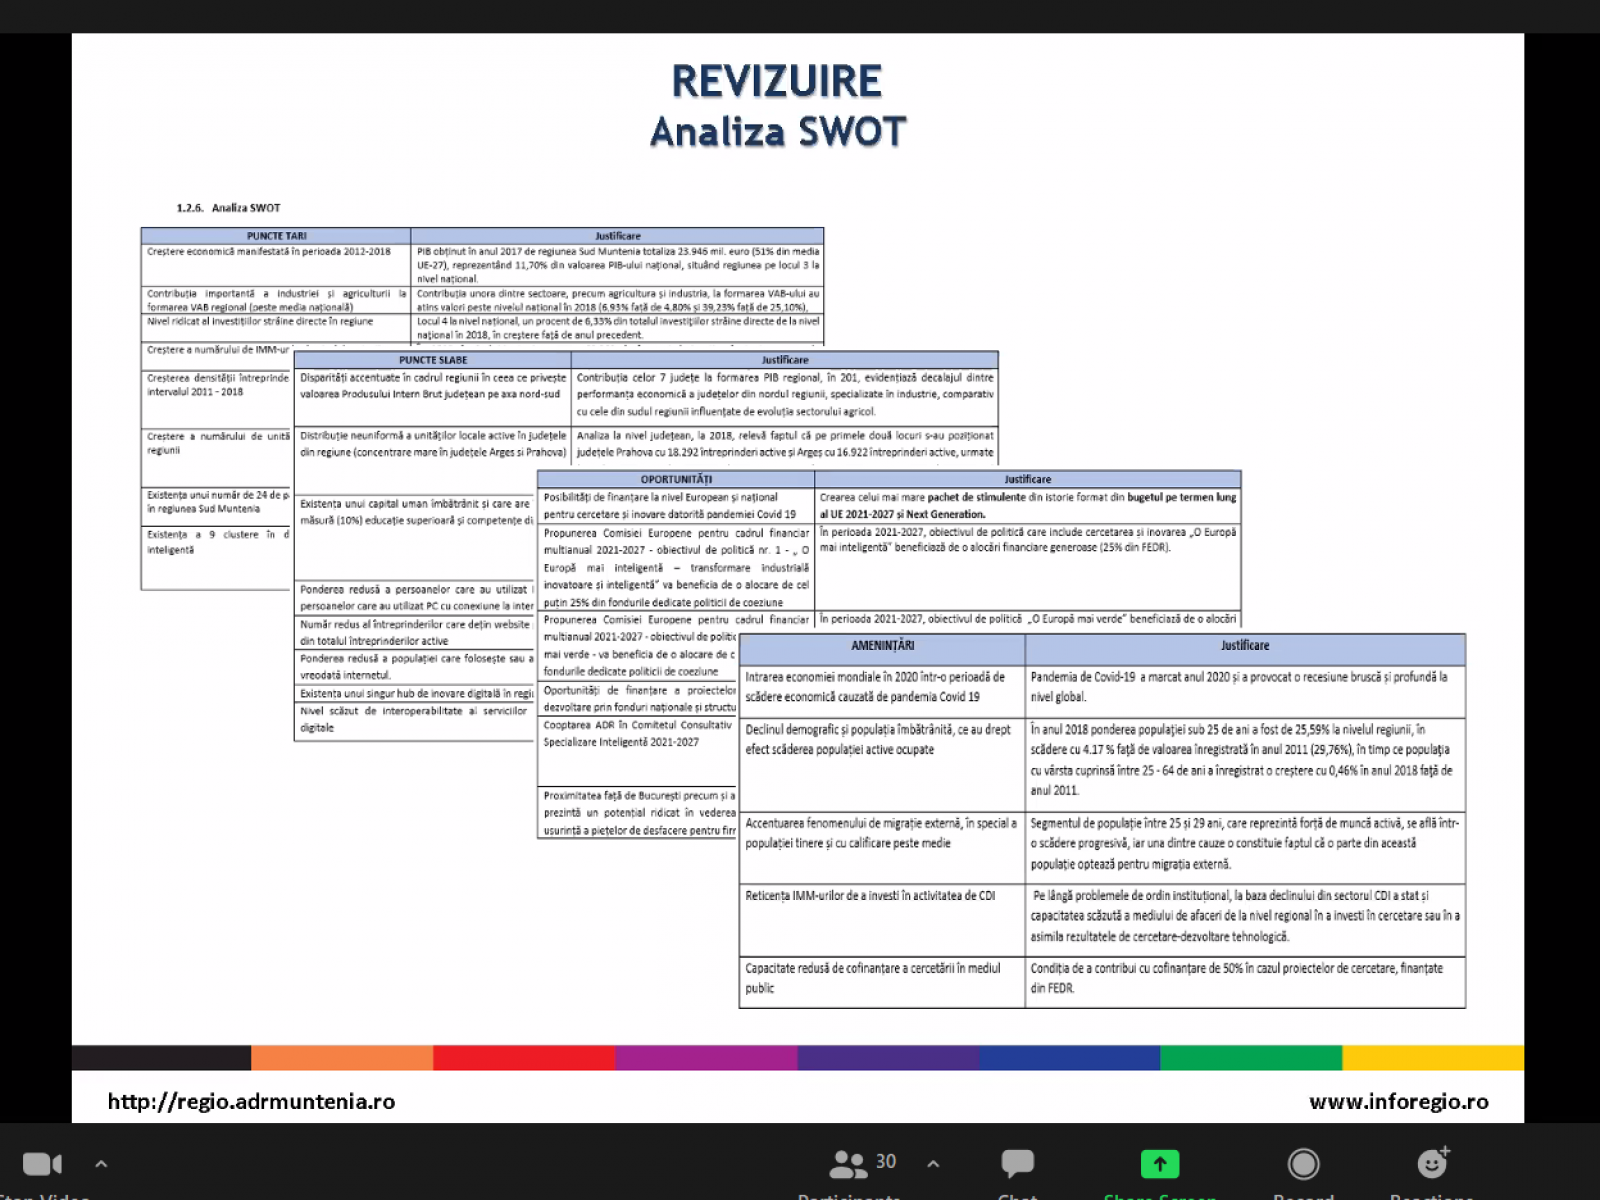Click 'Posibilități de finanțare la nivel European' cell
Viewport: 1600px width, 1200px height.
click(x=676, y=505)
